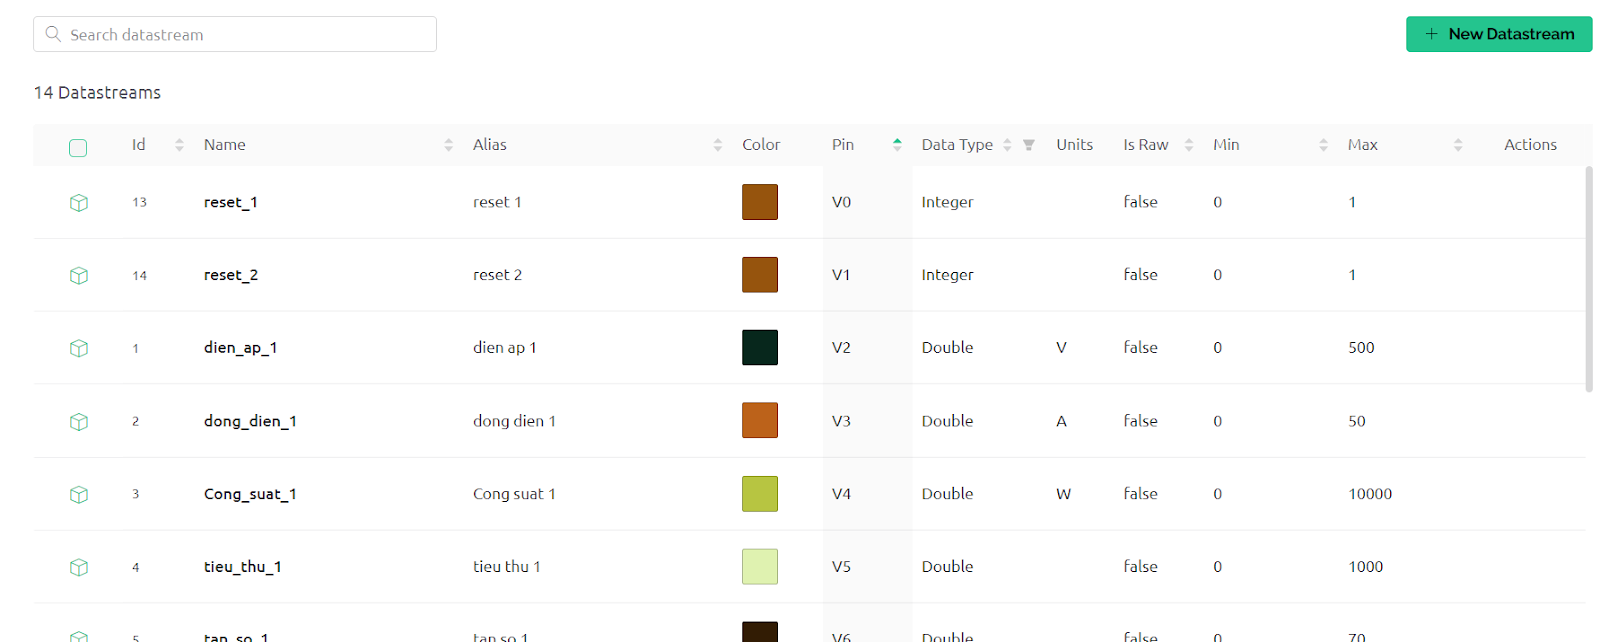Image resolution: width=1600 pixels, height=642 pixels.
Task: Tick the select-all checkbox in header
Action: coord(78,148)
